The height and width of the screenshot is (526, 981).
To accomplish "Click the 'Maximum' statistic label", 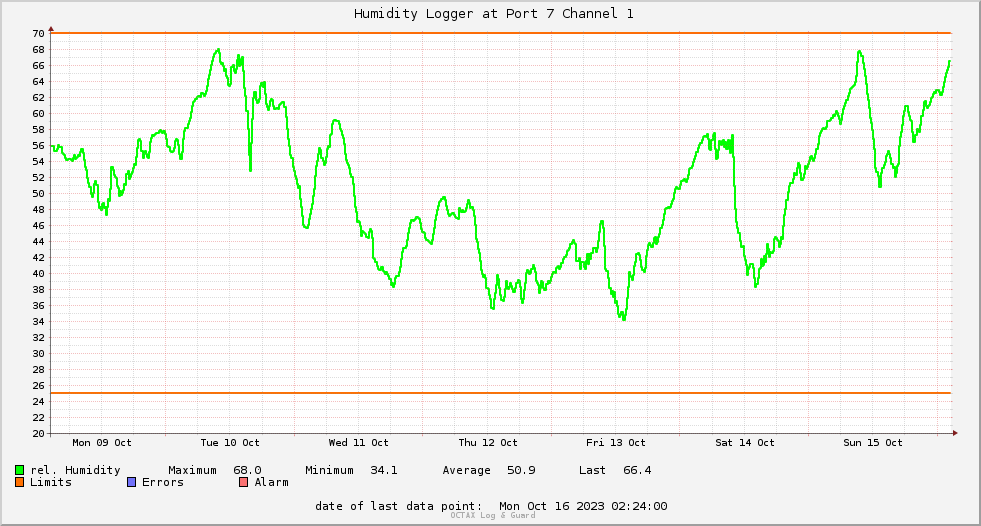I will (192, 470).
